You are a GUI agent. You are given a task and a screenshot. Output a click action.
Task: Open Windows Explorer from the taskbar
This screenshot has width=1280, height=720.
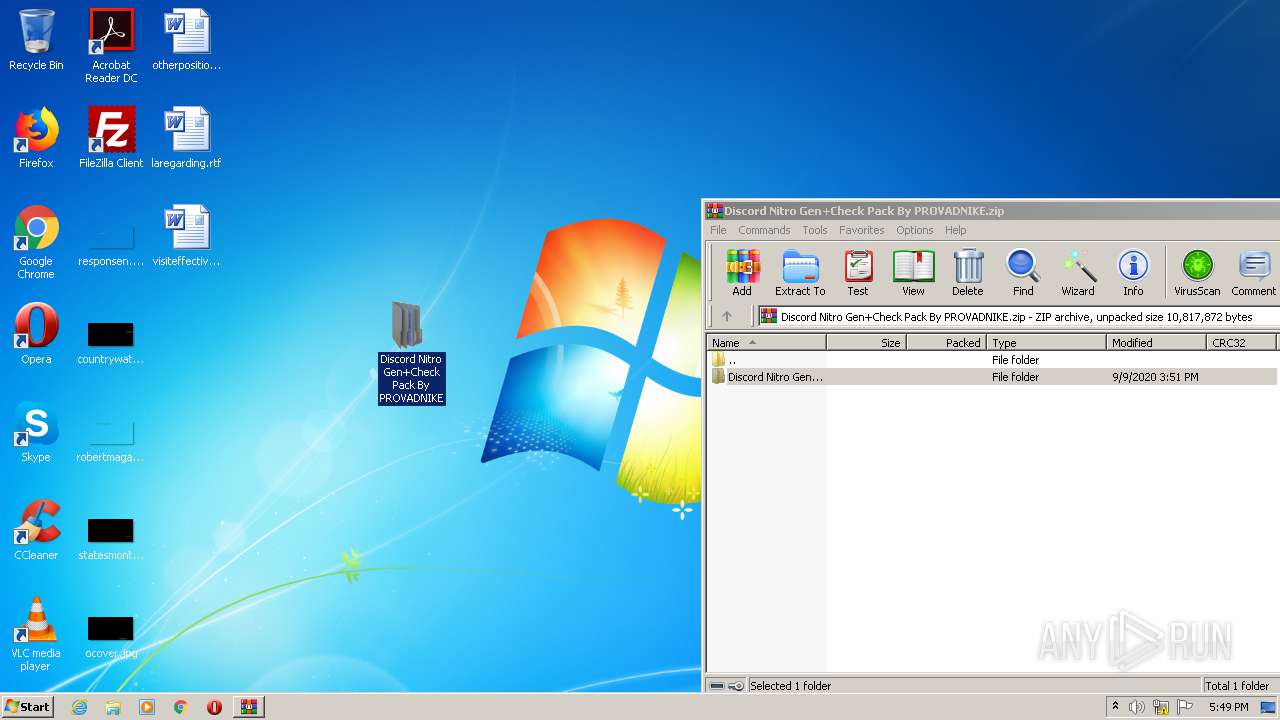tap(113, 707)
